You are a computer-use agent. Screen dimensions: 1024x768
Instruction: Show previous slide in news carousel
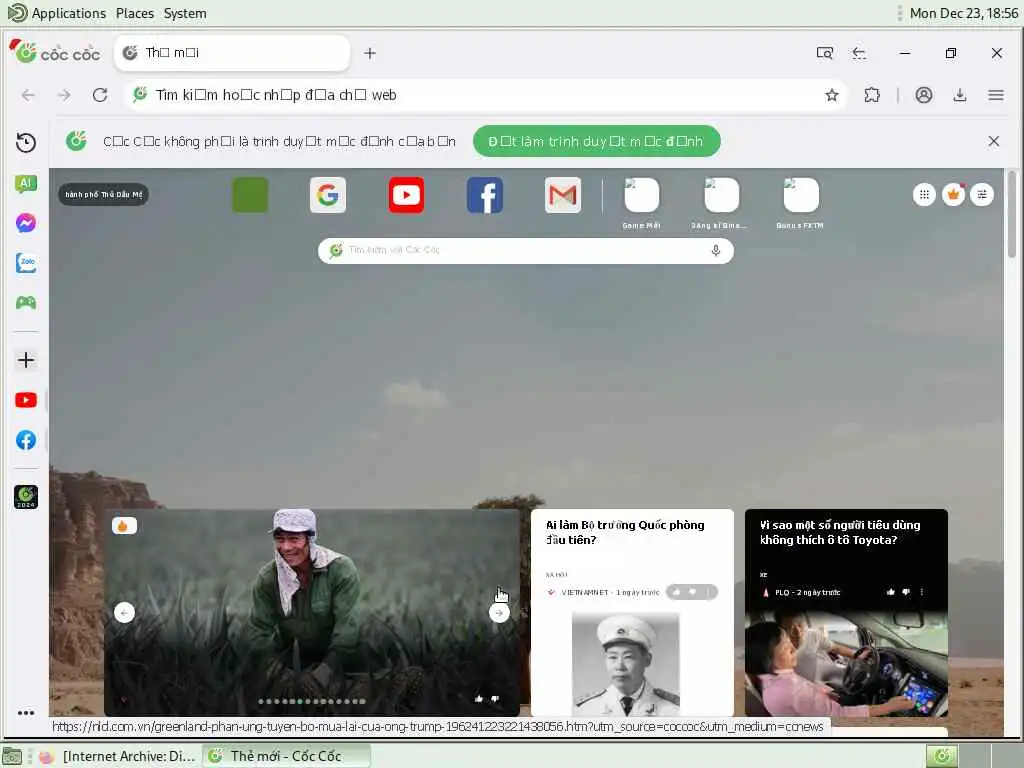(x=124, y=613)
